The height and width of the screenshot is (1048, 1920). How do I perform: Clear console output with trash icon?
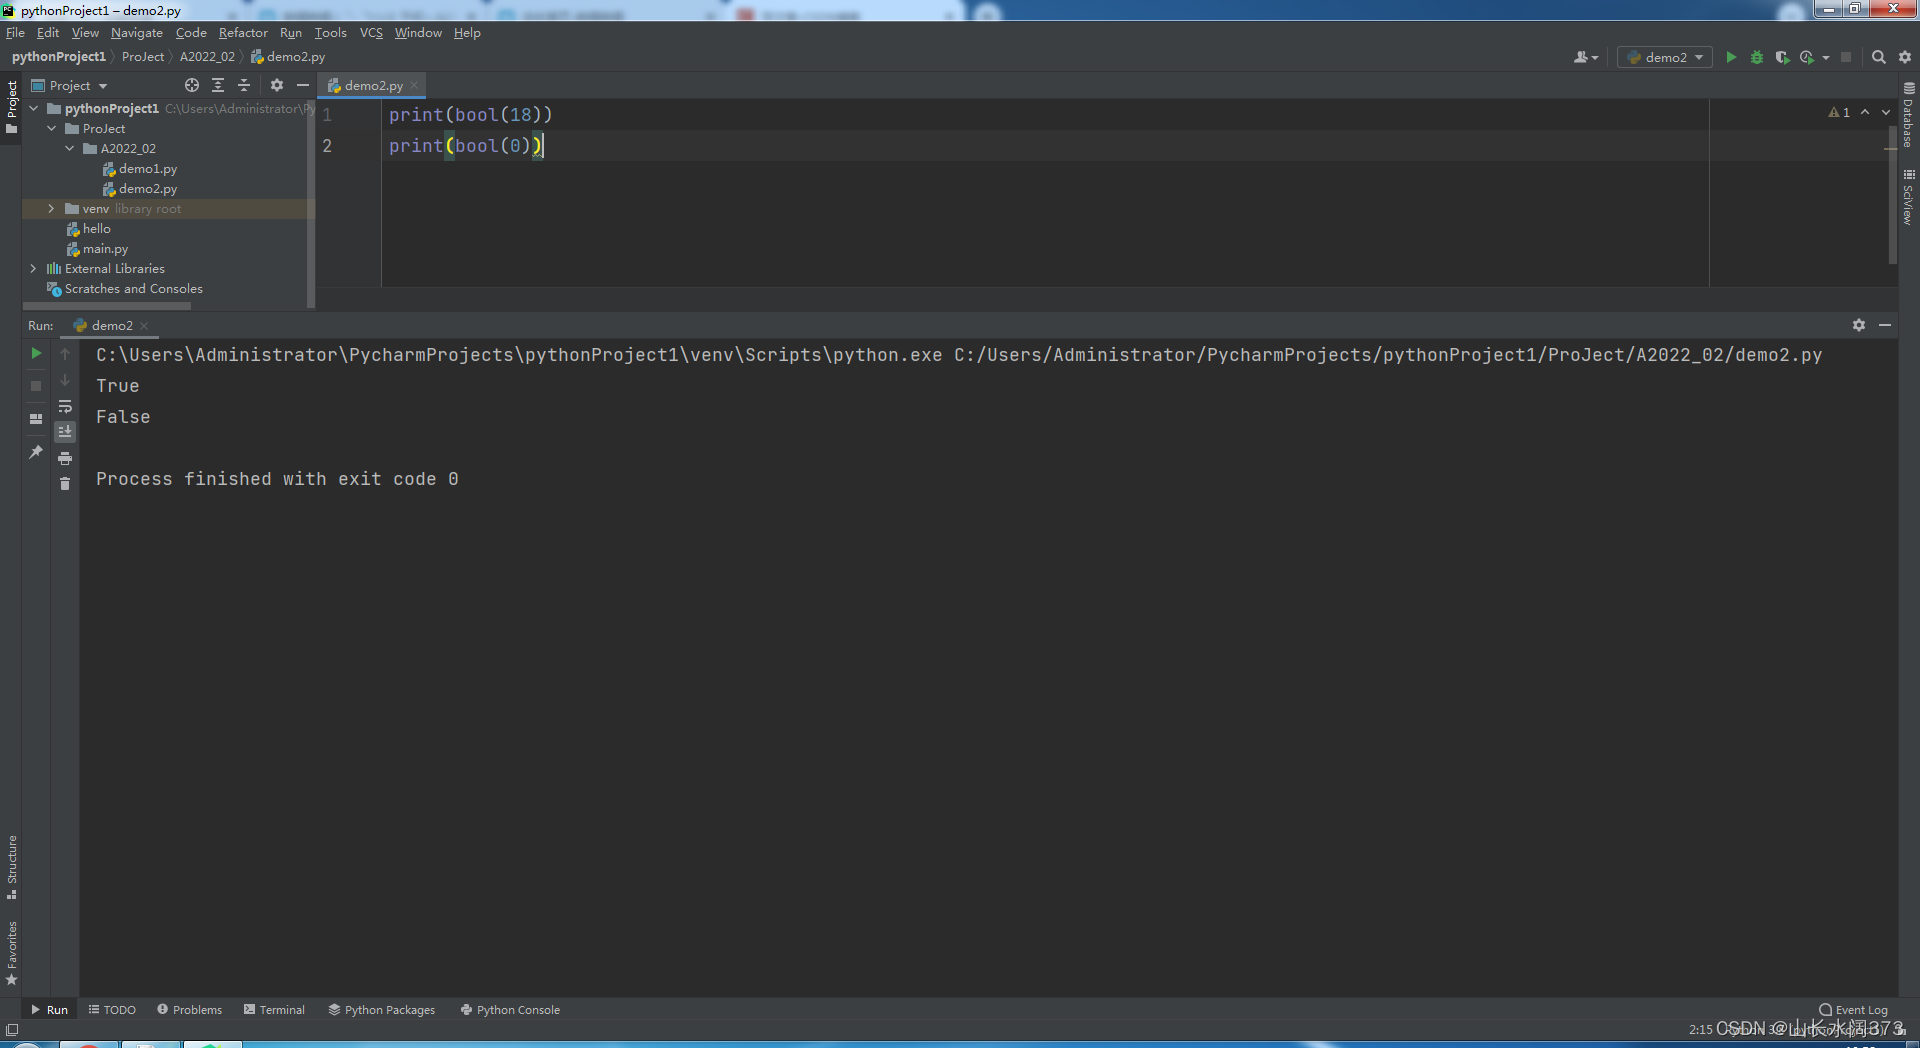coord(65,484)
